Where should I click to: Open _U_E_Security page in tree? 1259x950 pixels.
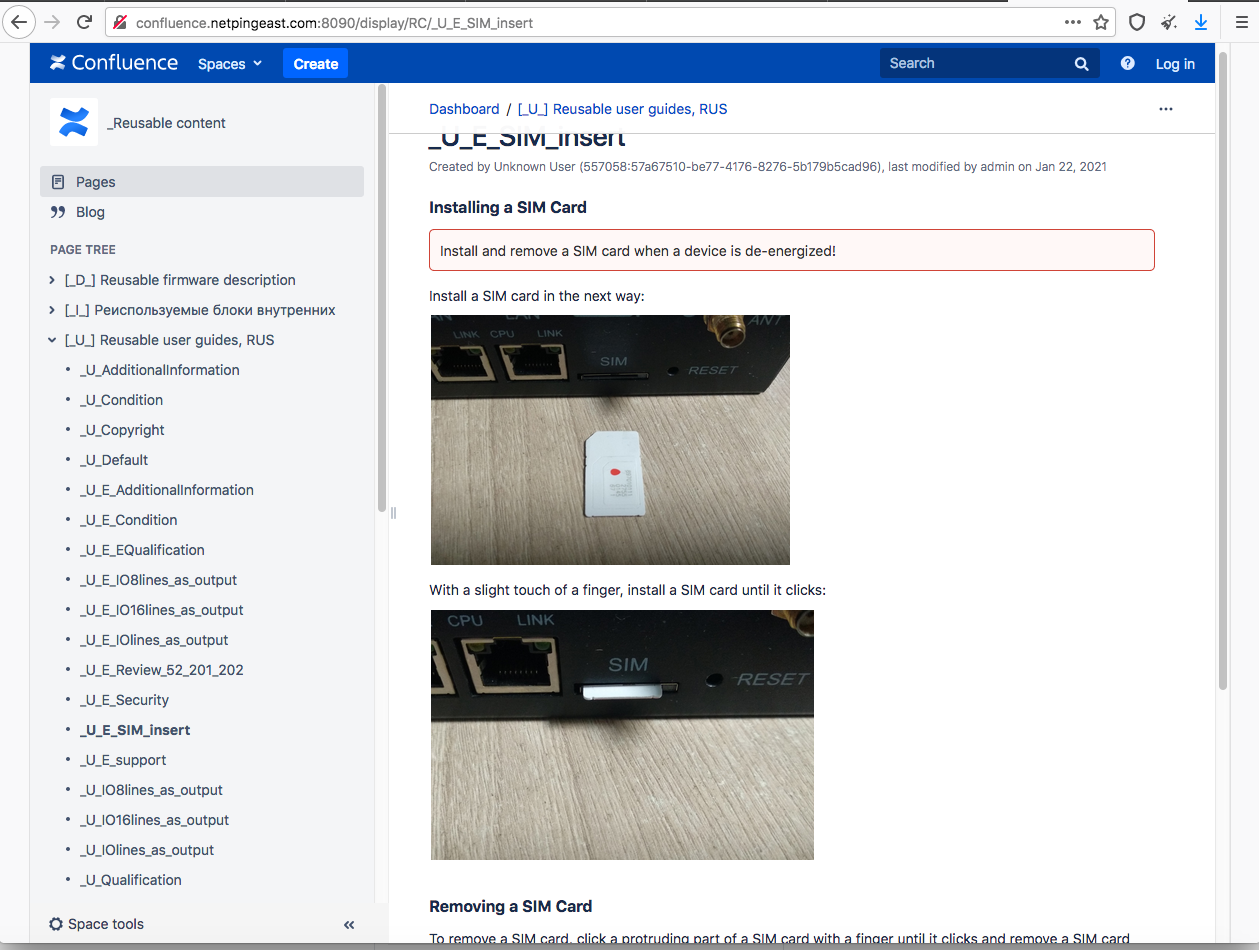[x=124, y=700]
